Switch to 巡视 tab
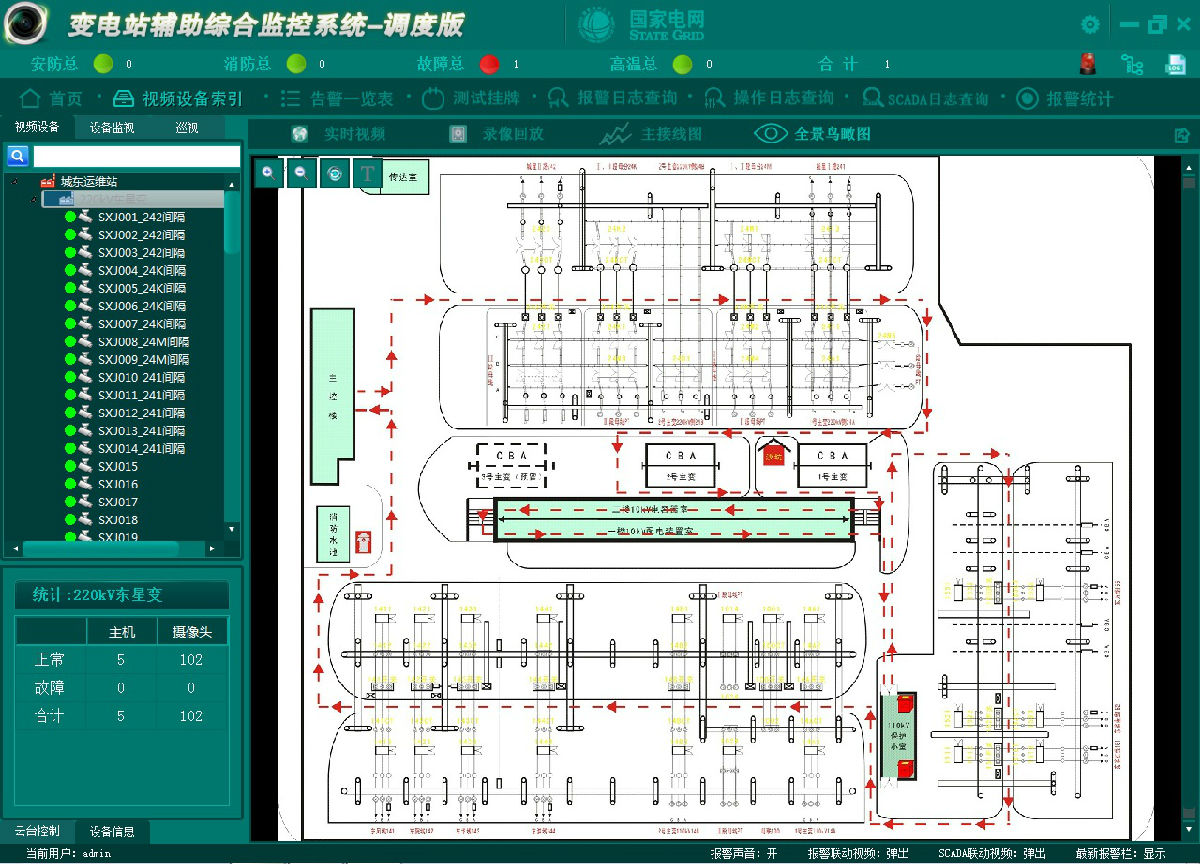 (x=187, y=127)
